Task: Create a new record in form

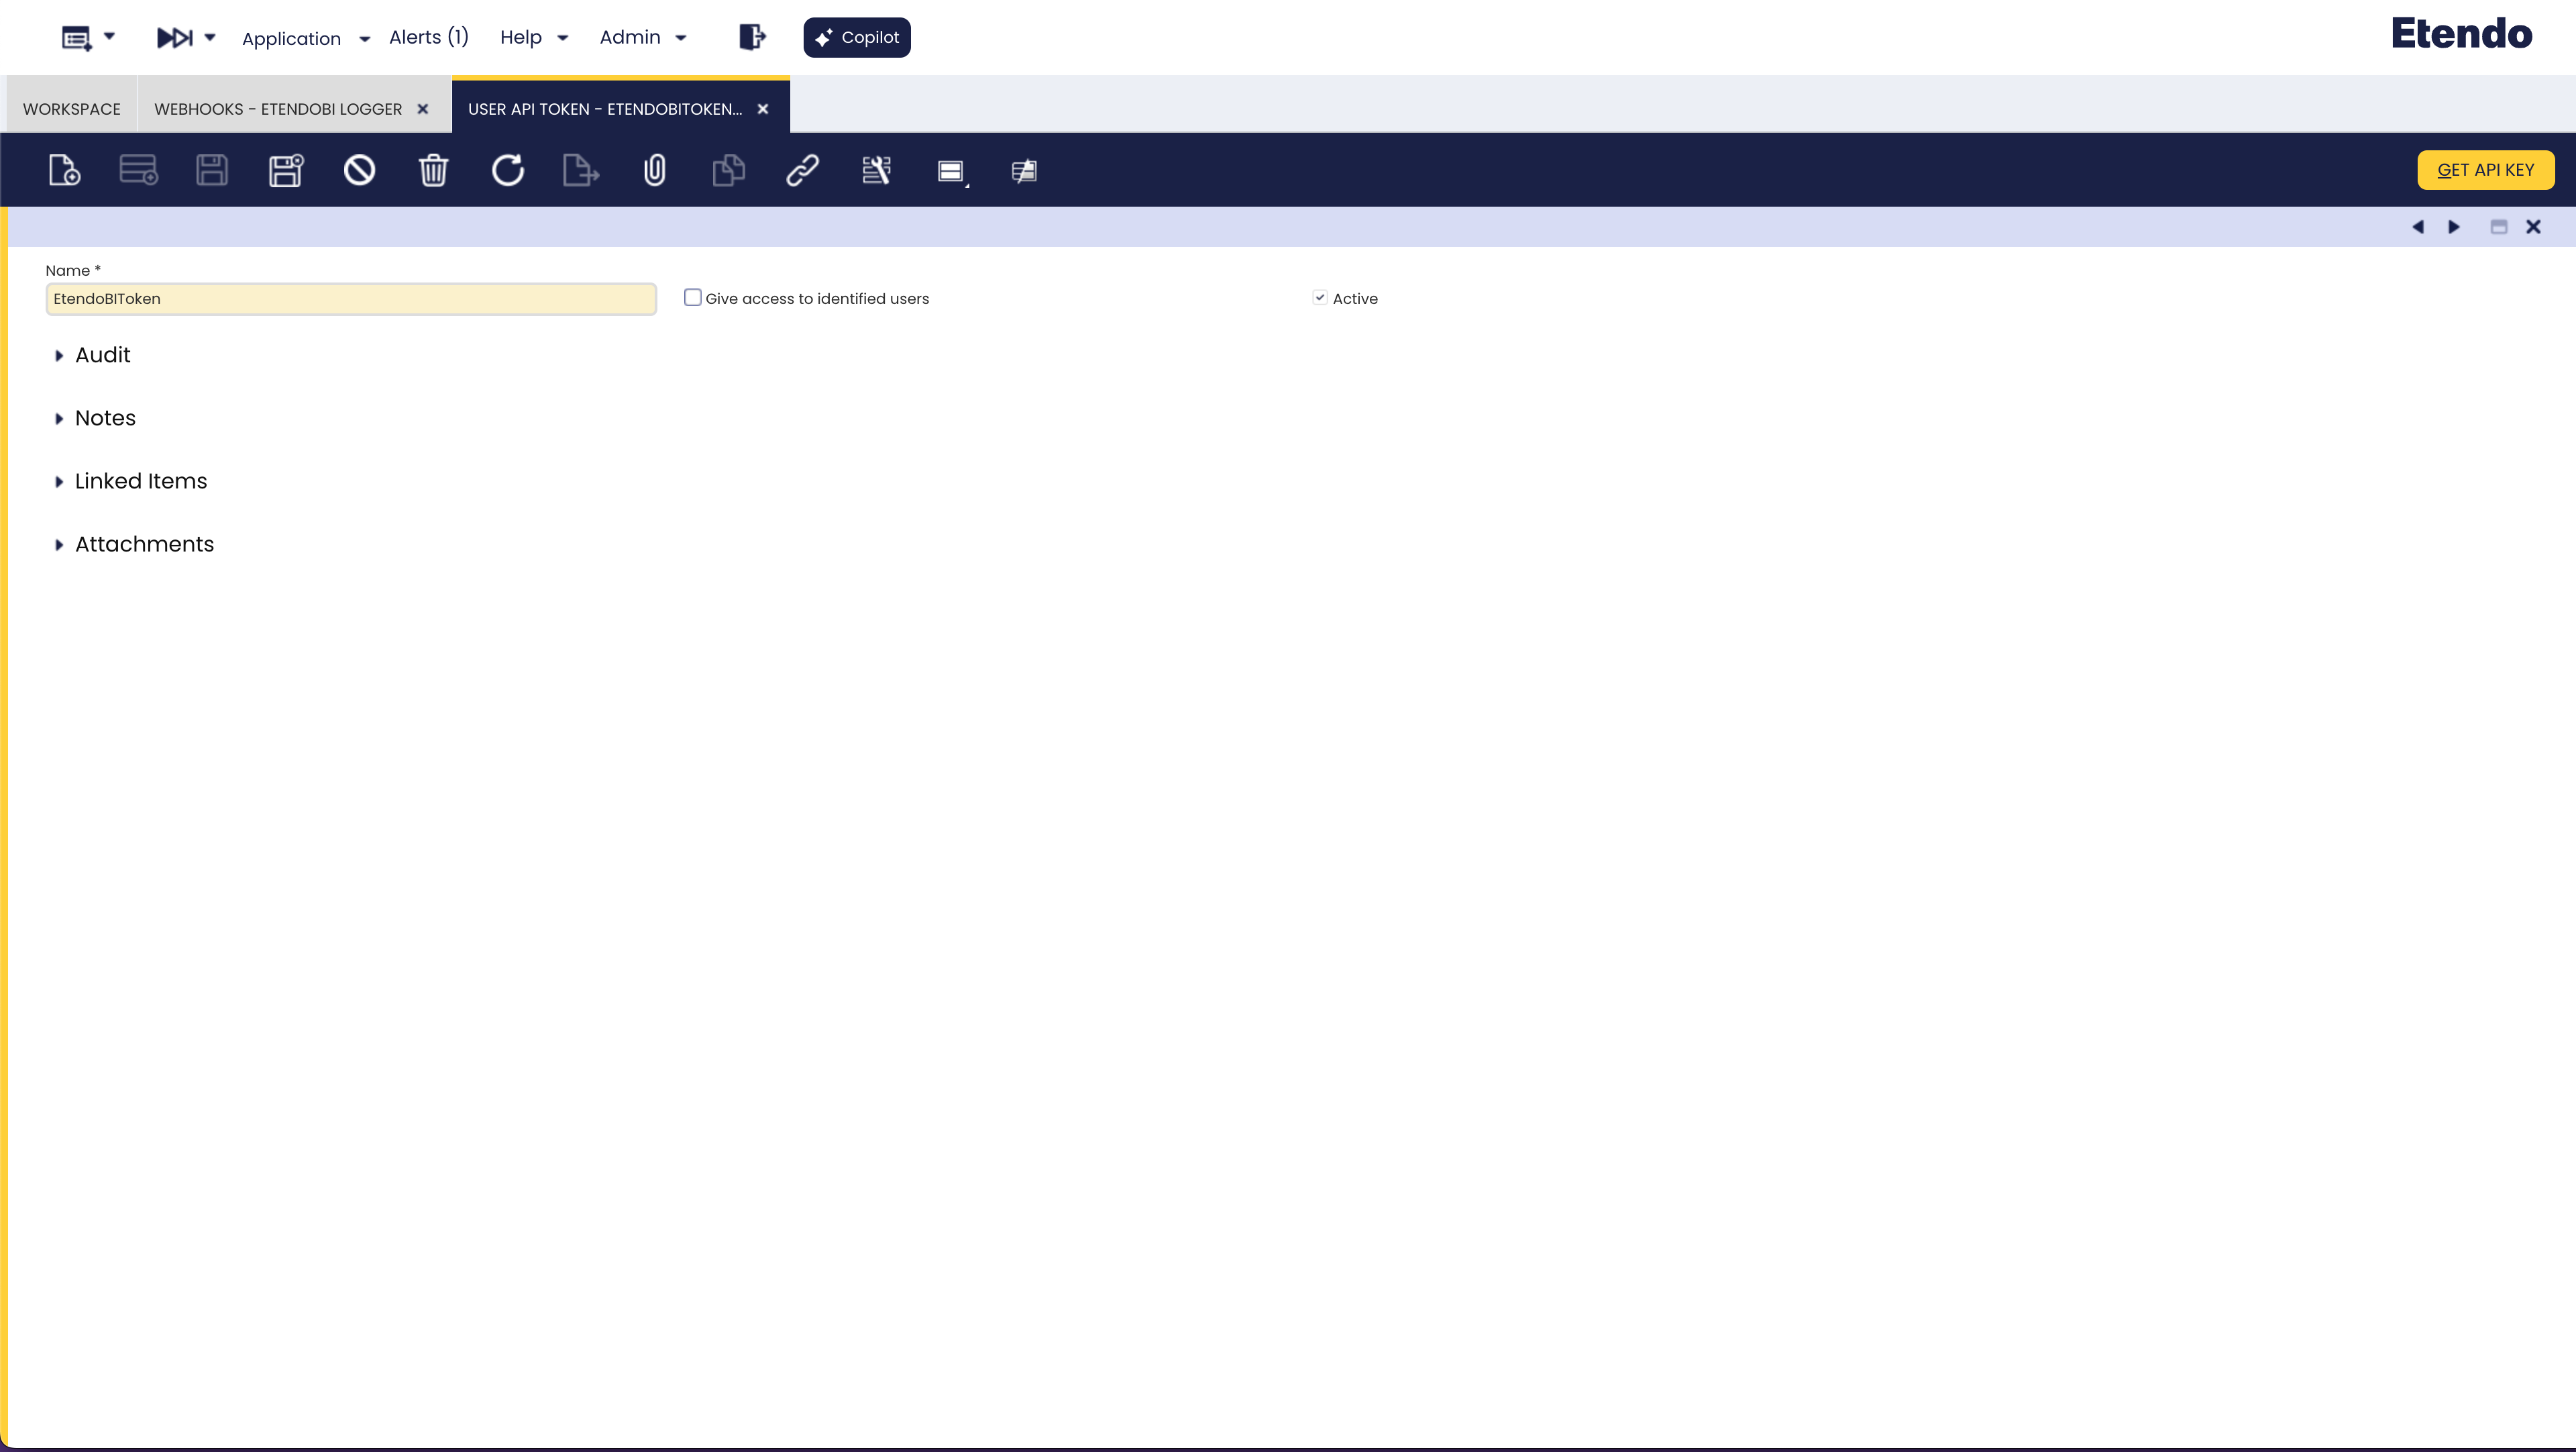Action: pos(64,170)
